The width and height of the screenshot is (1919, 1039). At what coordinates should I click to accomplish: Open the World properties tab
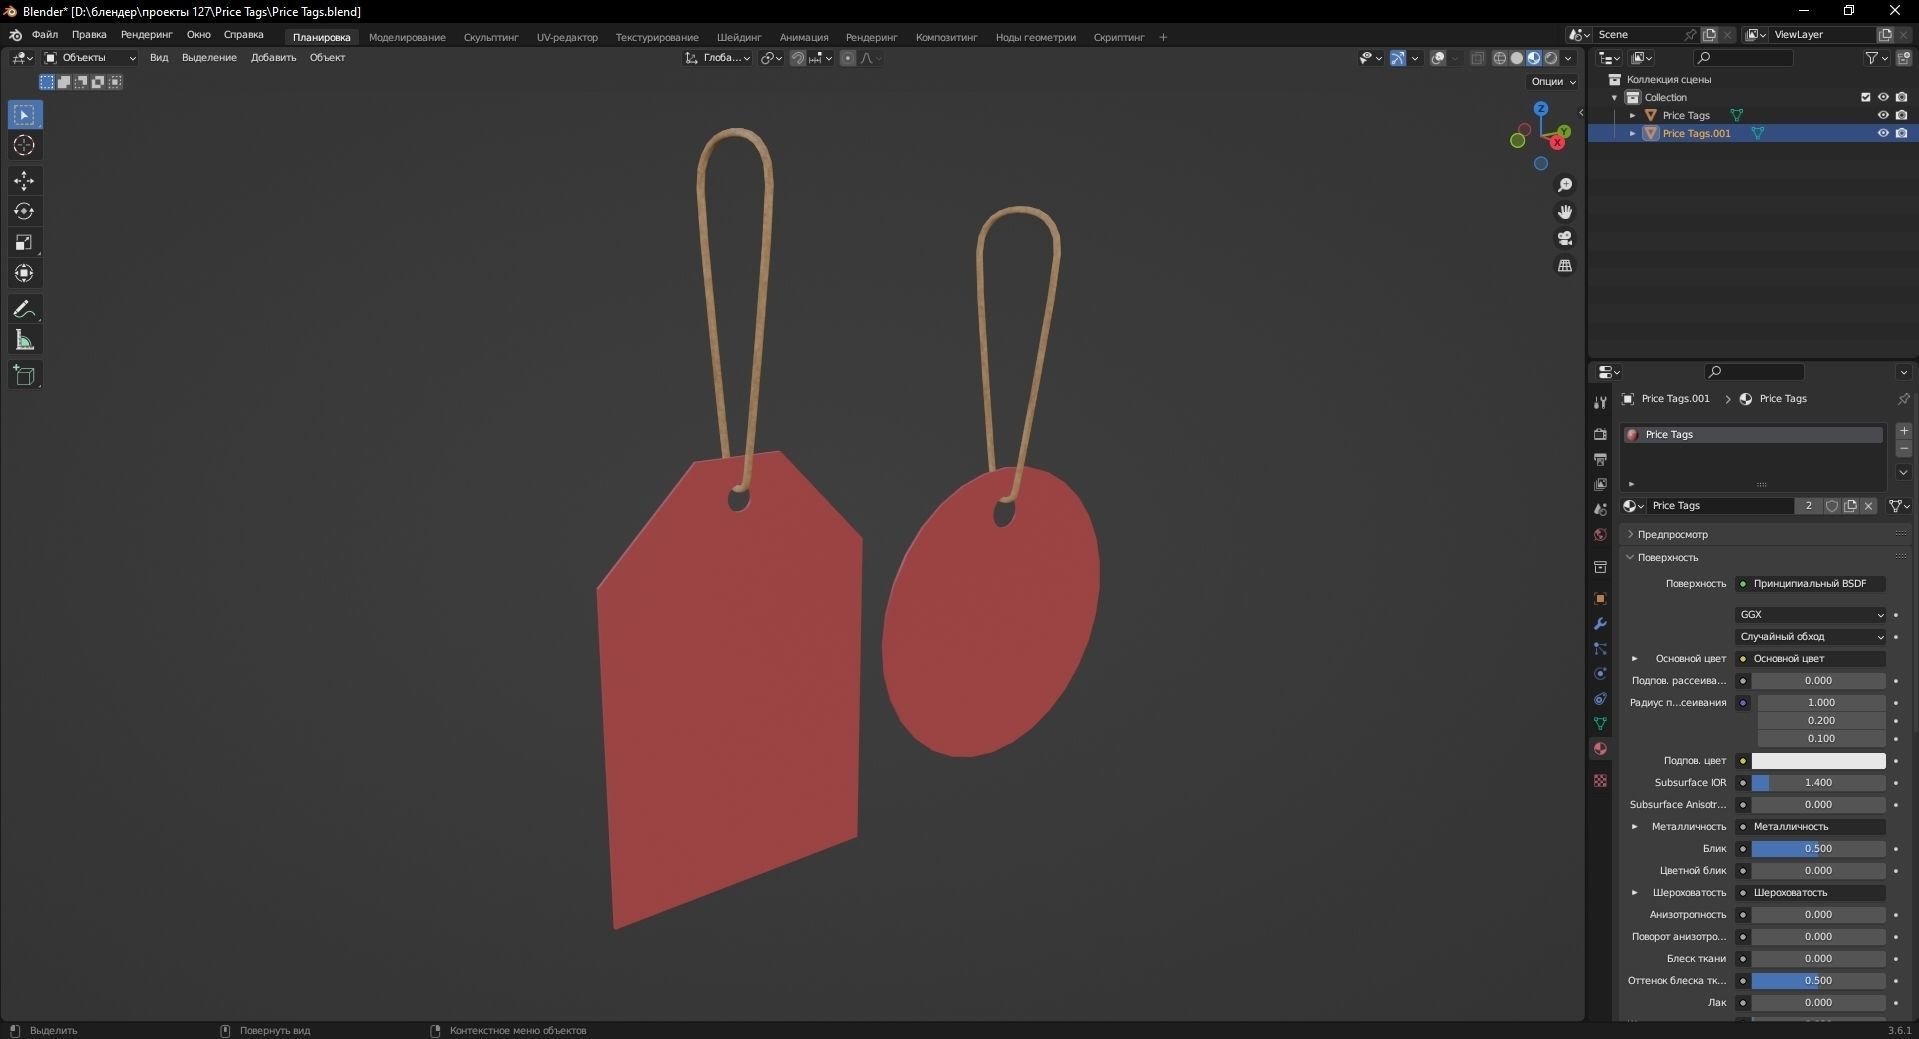coord(1599,536)
